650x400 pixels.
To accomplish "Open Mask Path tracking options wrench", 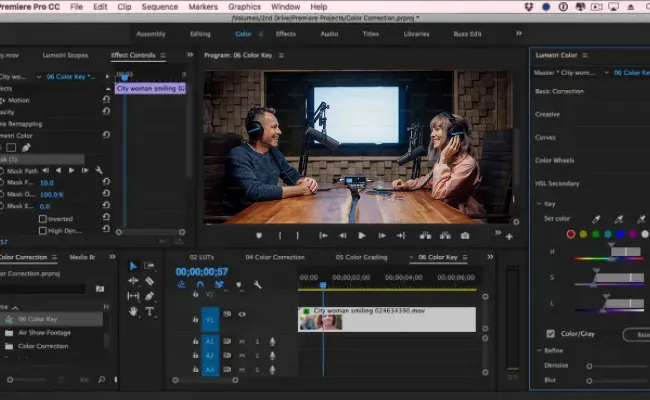I will [x=99, y=170].
